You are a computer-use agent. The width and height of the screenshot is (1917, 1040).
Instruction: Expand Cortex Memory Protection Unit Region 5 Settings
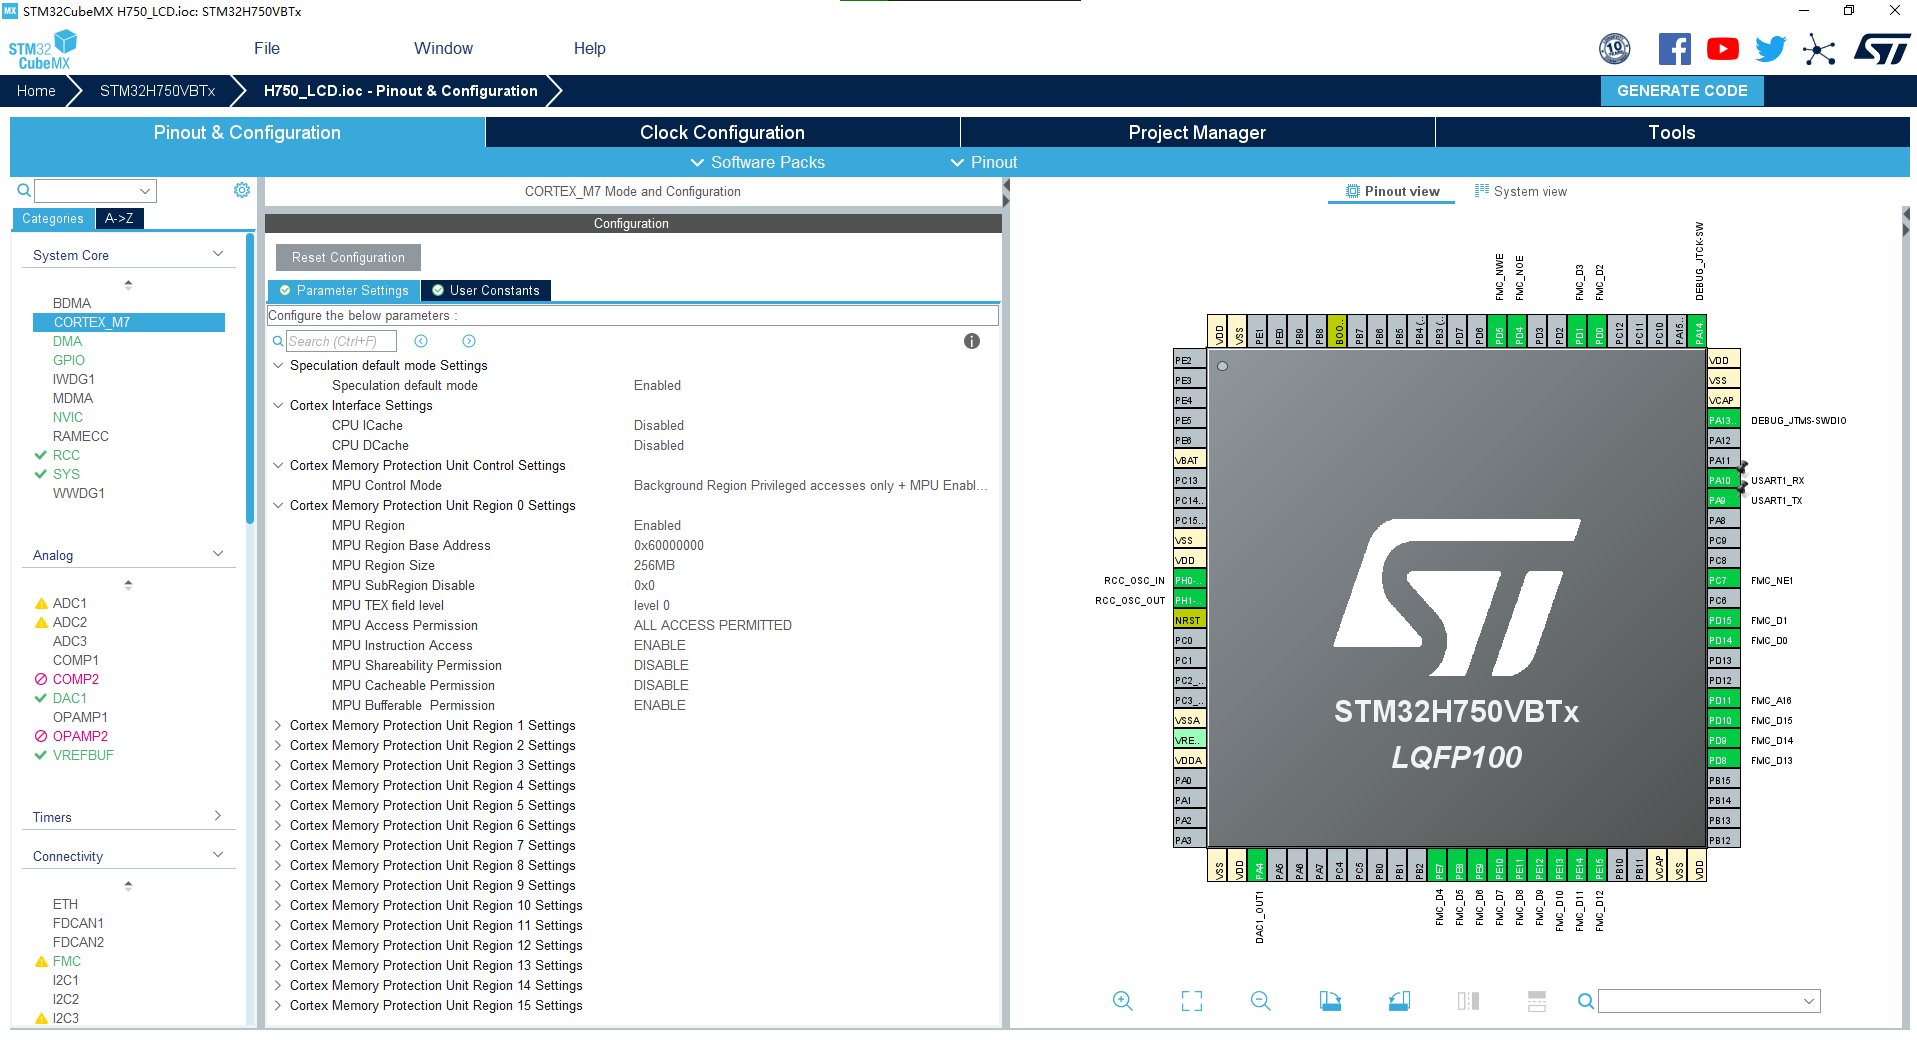click(x=278, y=805)
